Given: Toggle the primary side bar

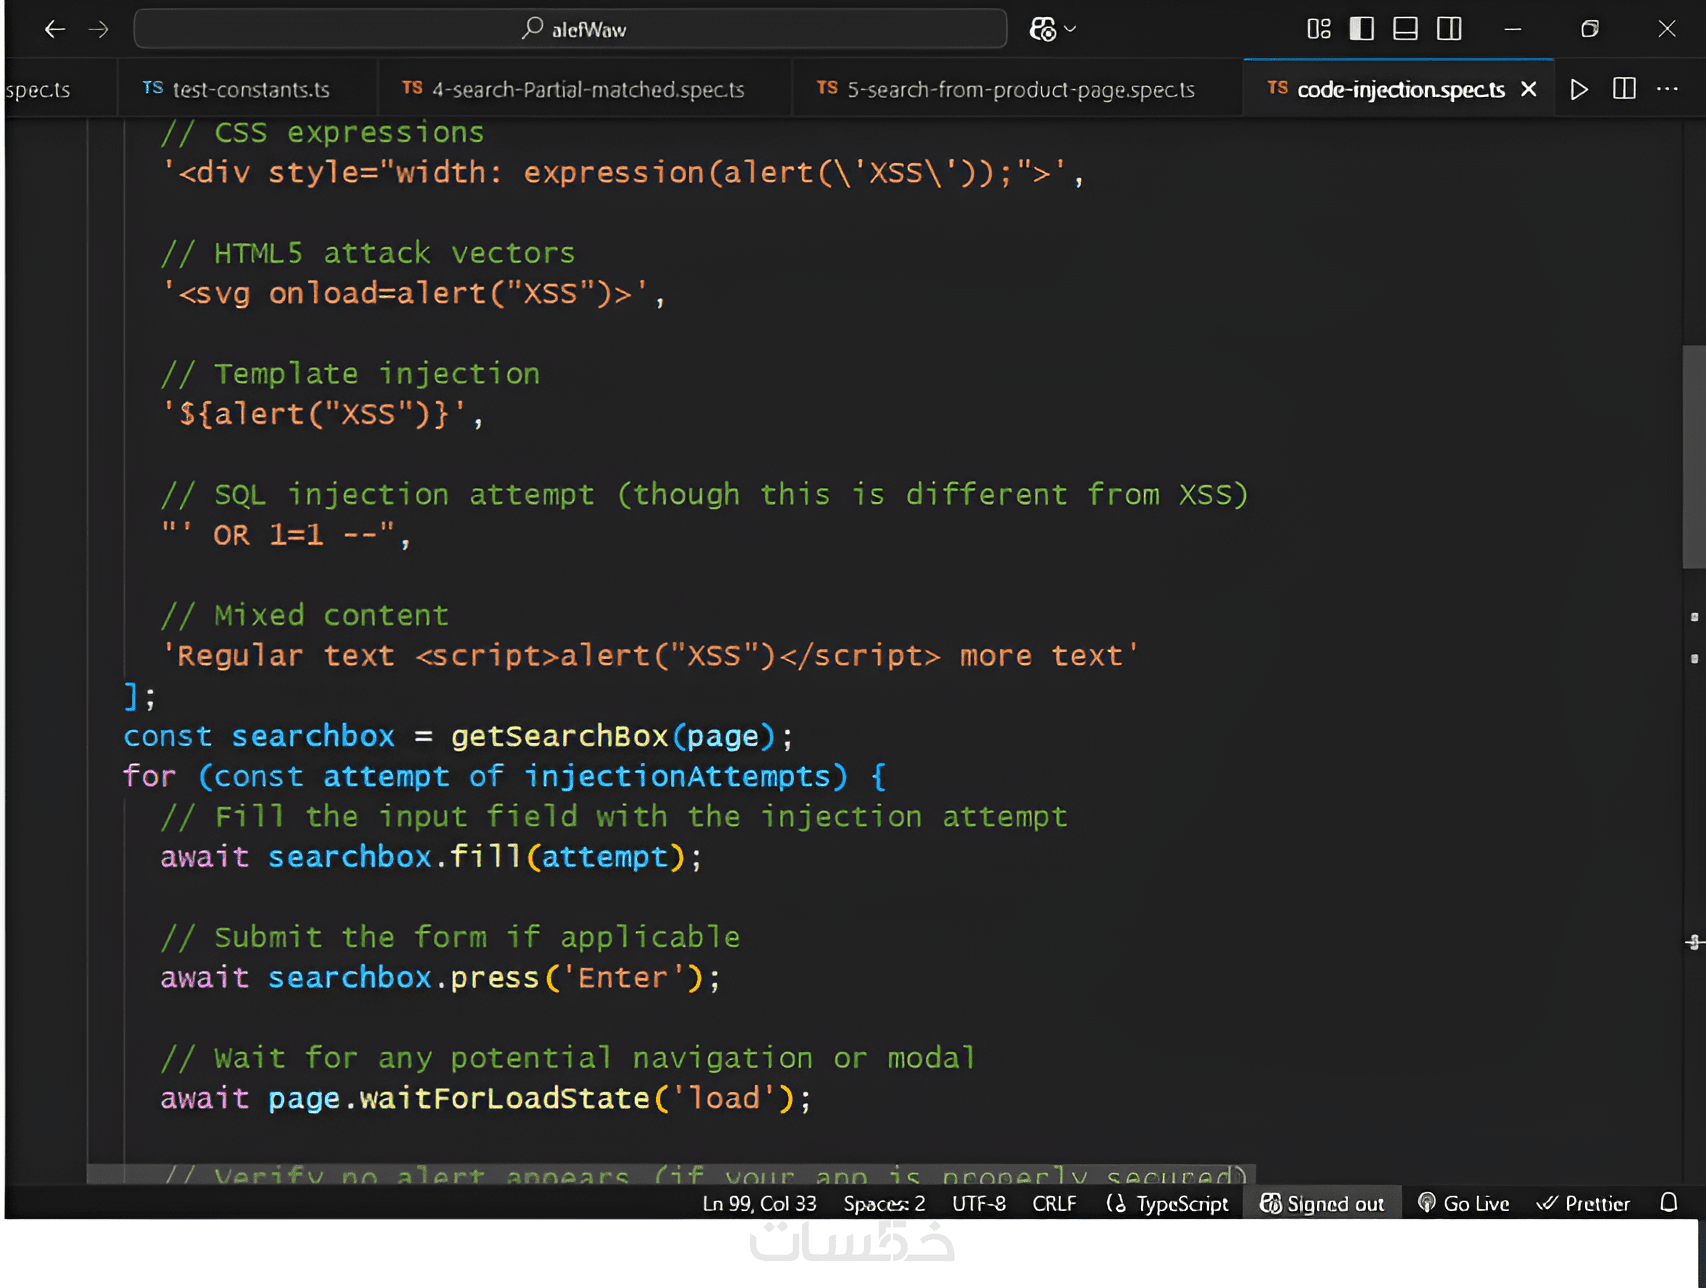Looking at the screenshot, I should [1361, 29].
